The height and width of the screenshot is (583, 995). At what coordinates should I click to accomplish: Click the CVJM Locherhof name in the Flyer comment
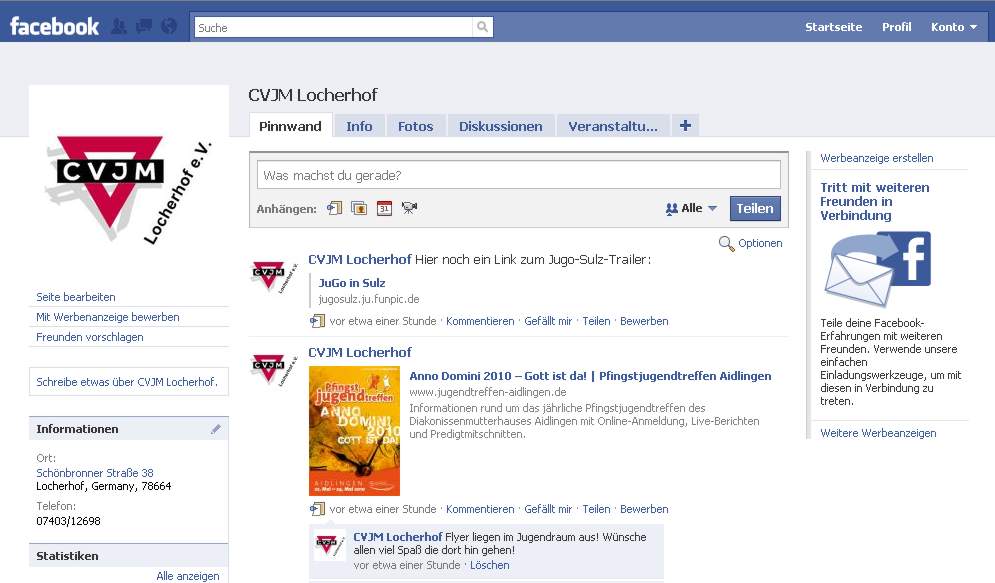click(398, 537)
